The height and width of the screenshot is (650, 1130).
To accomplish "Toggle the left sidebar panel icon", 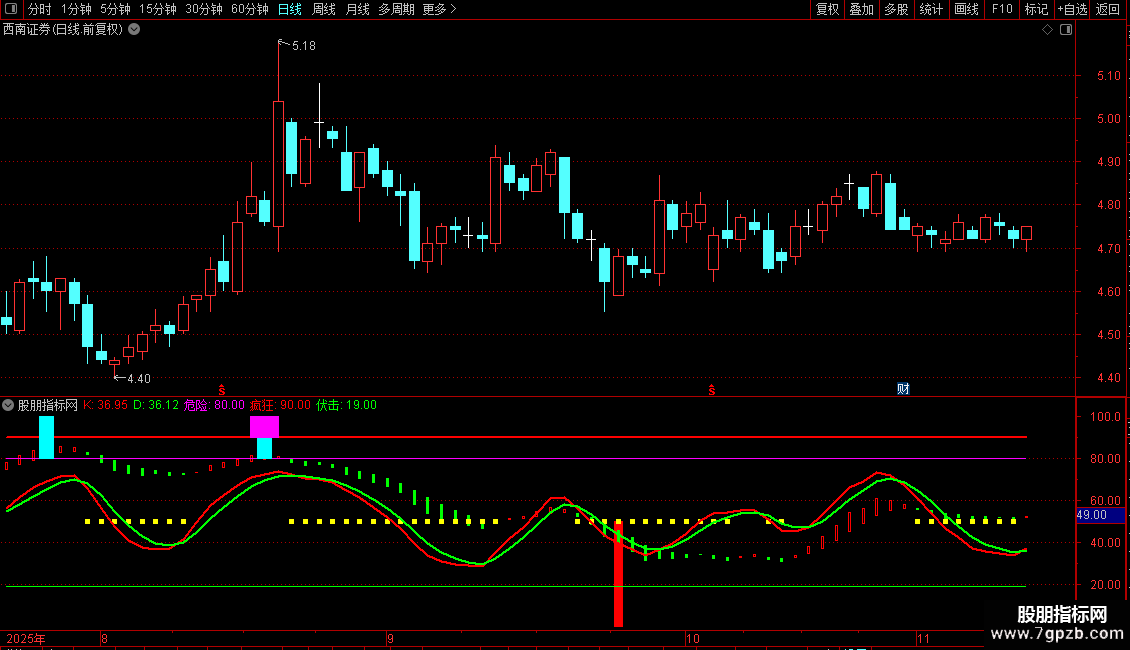I will coord(11,9).
